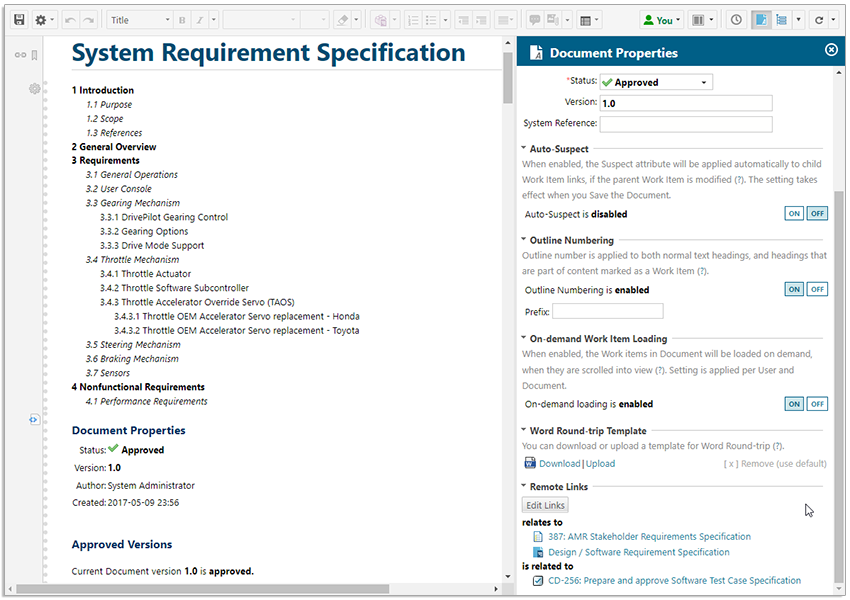Viewport: 850px width, 600px height.
Task: Increase the paragraph indent
Action: pyautogui.click(x=481, y=20)
